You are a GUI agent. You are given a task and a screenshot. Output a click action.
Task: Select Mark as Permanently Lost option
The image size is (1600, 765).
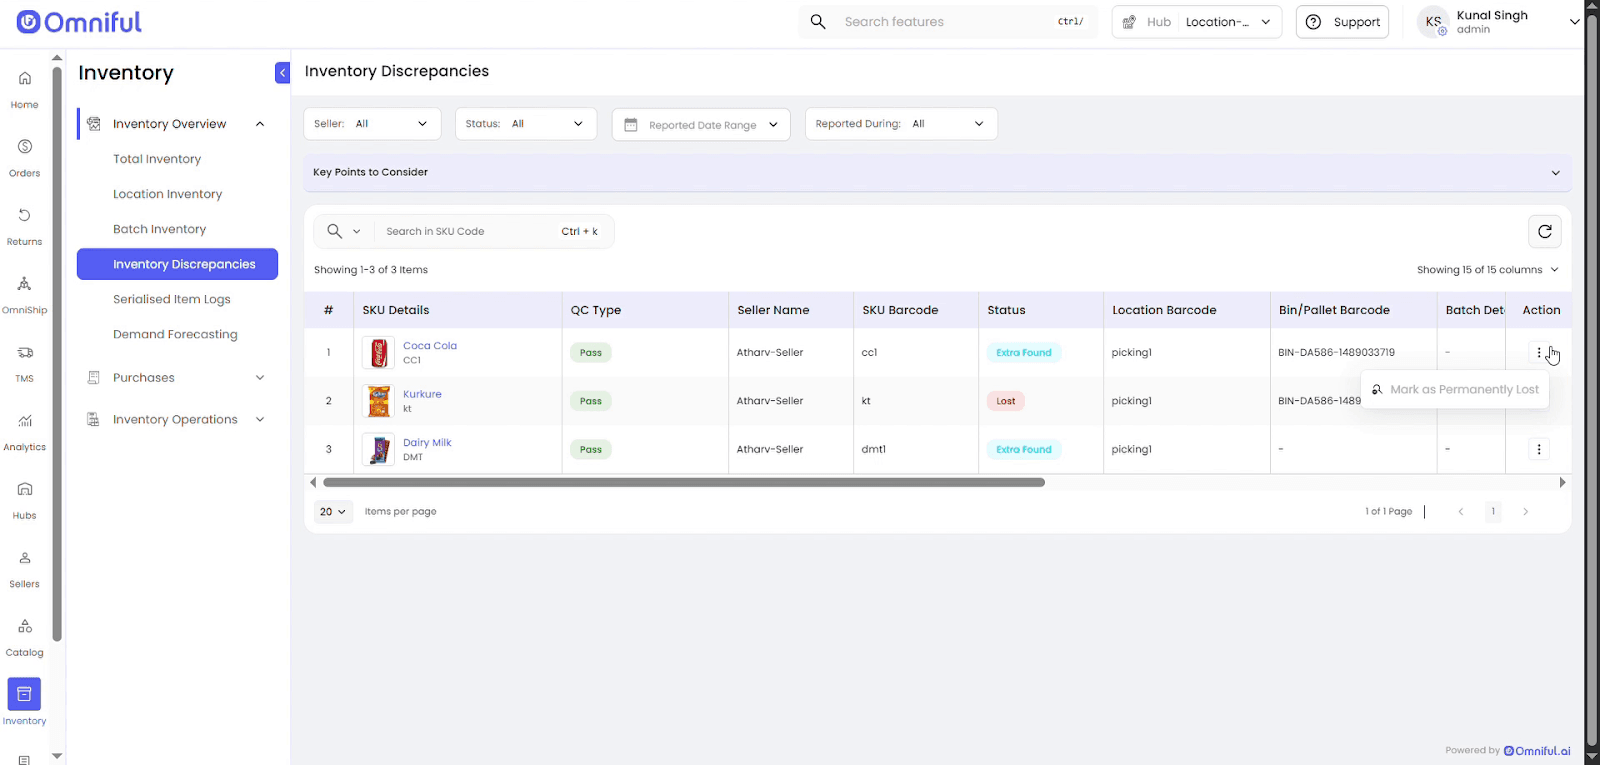coord(1463,390)
